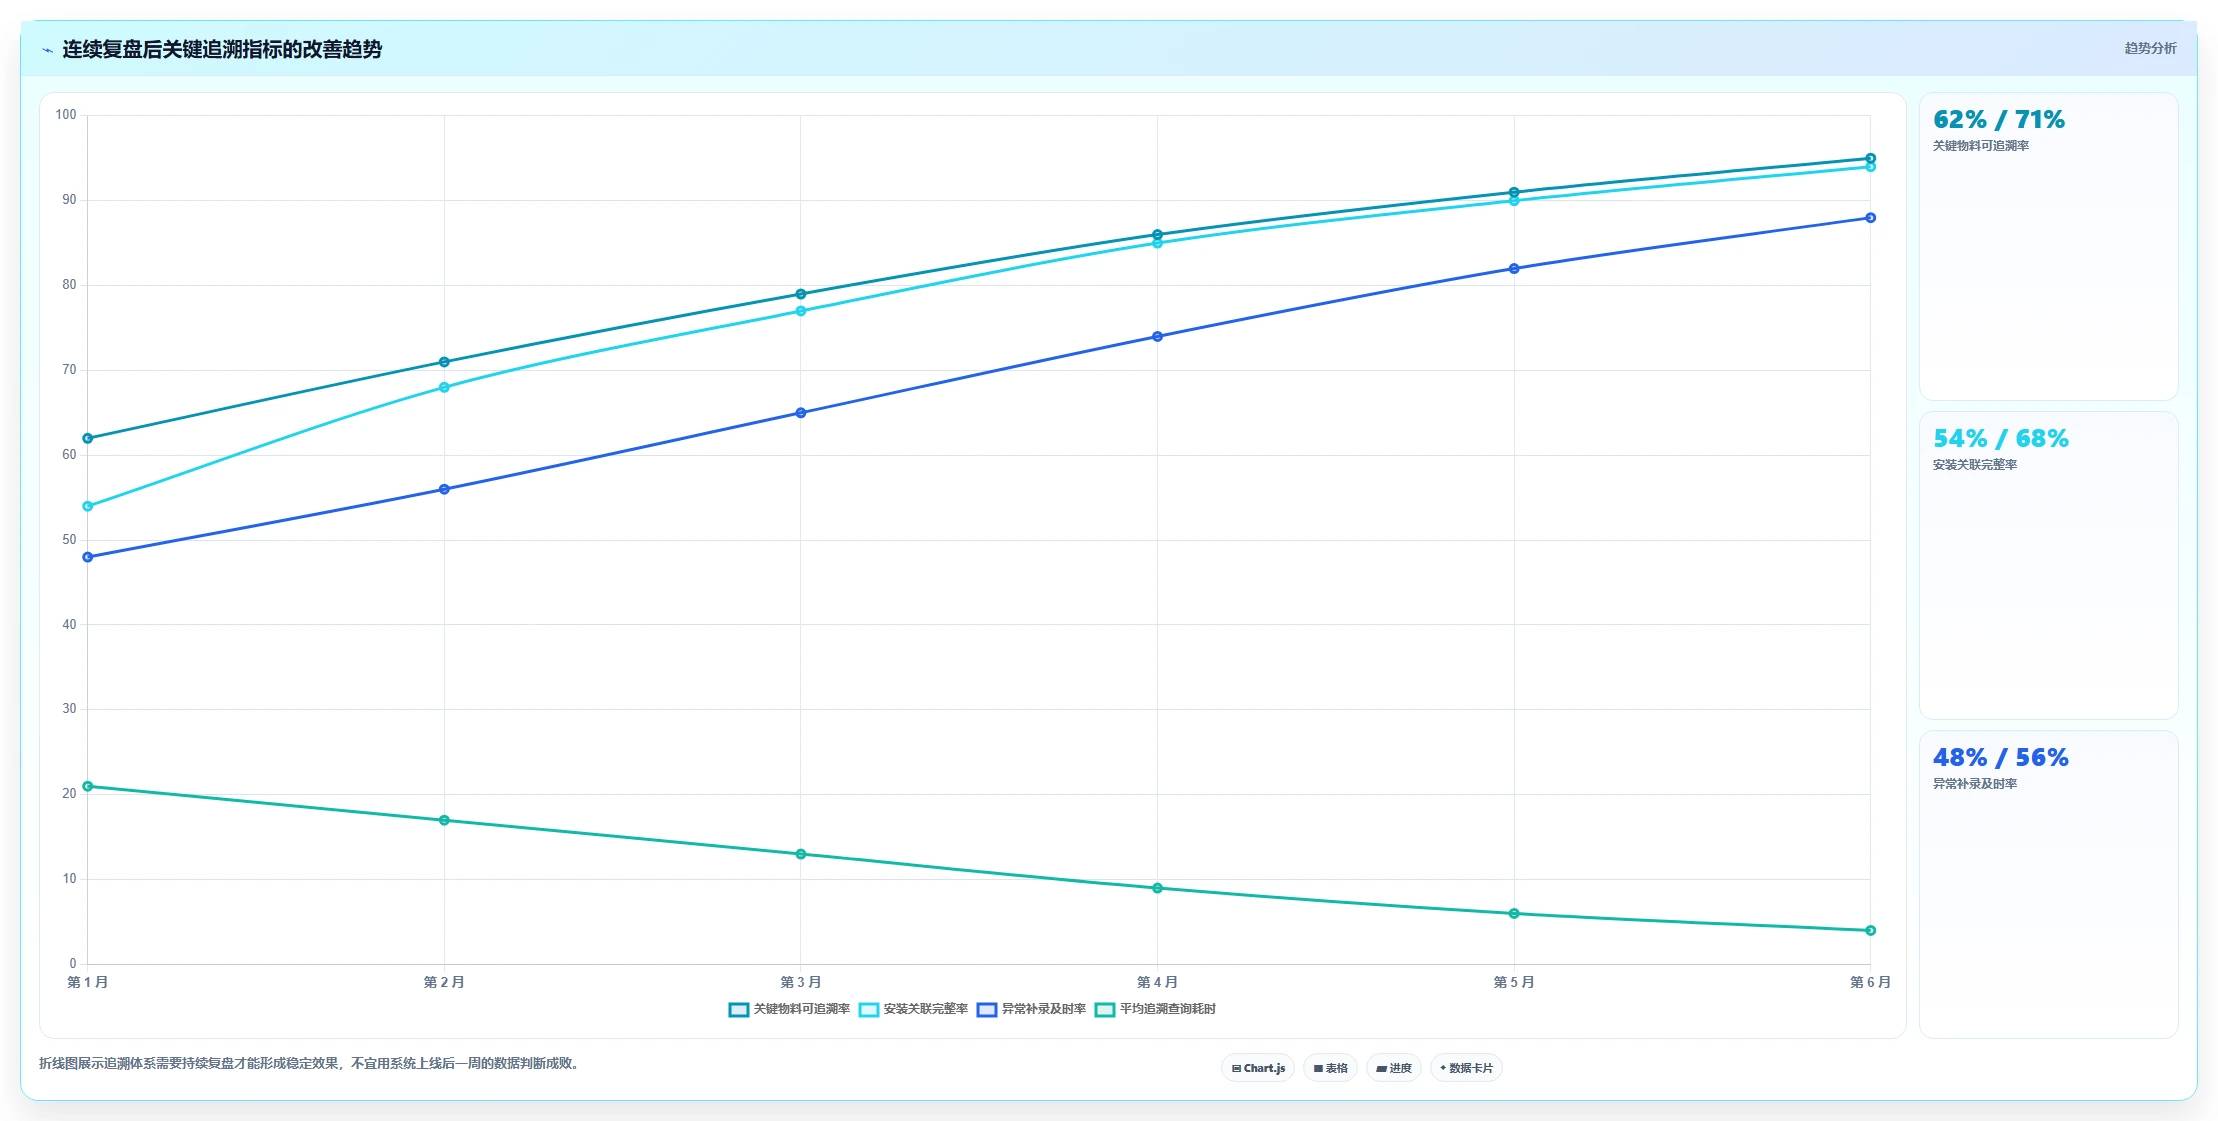
Task: Click the x-axis label 第 4 月
Action: (1157, 982)
